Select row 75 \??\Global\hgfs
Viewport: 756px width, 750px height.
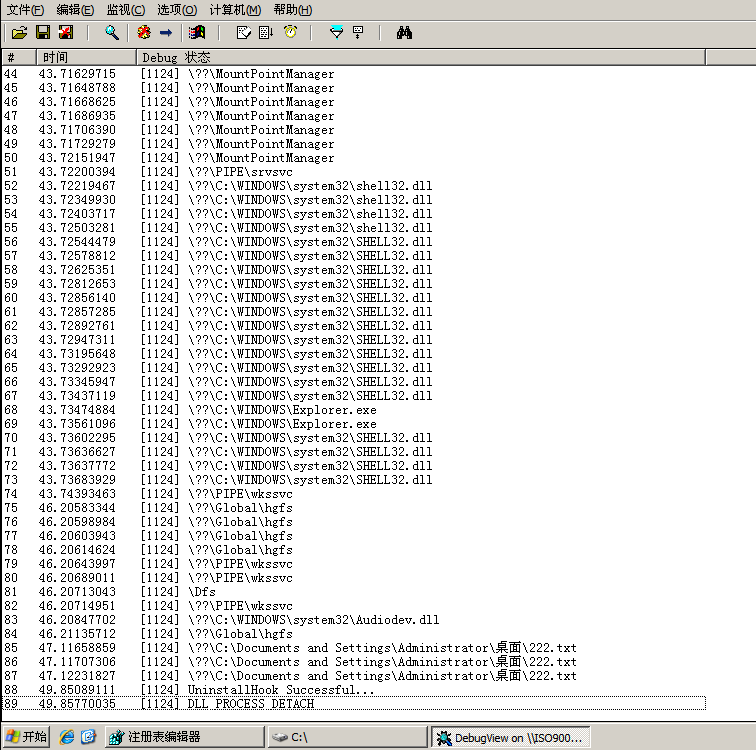[354, 508]
